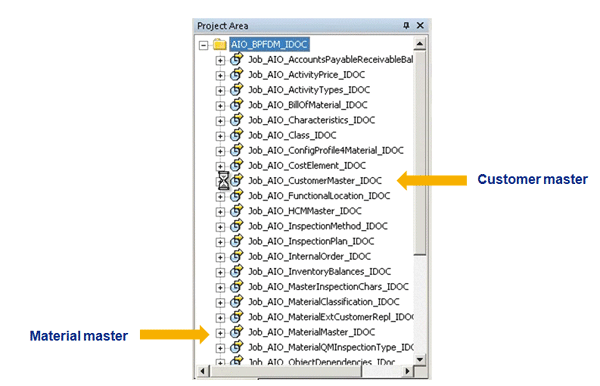Close the Project Area panel

[420, 25]
